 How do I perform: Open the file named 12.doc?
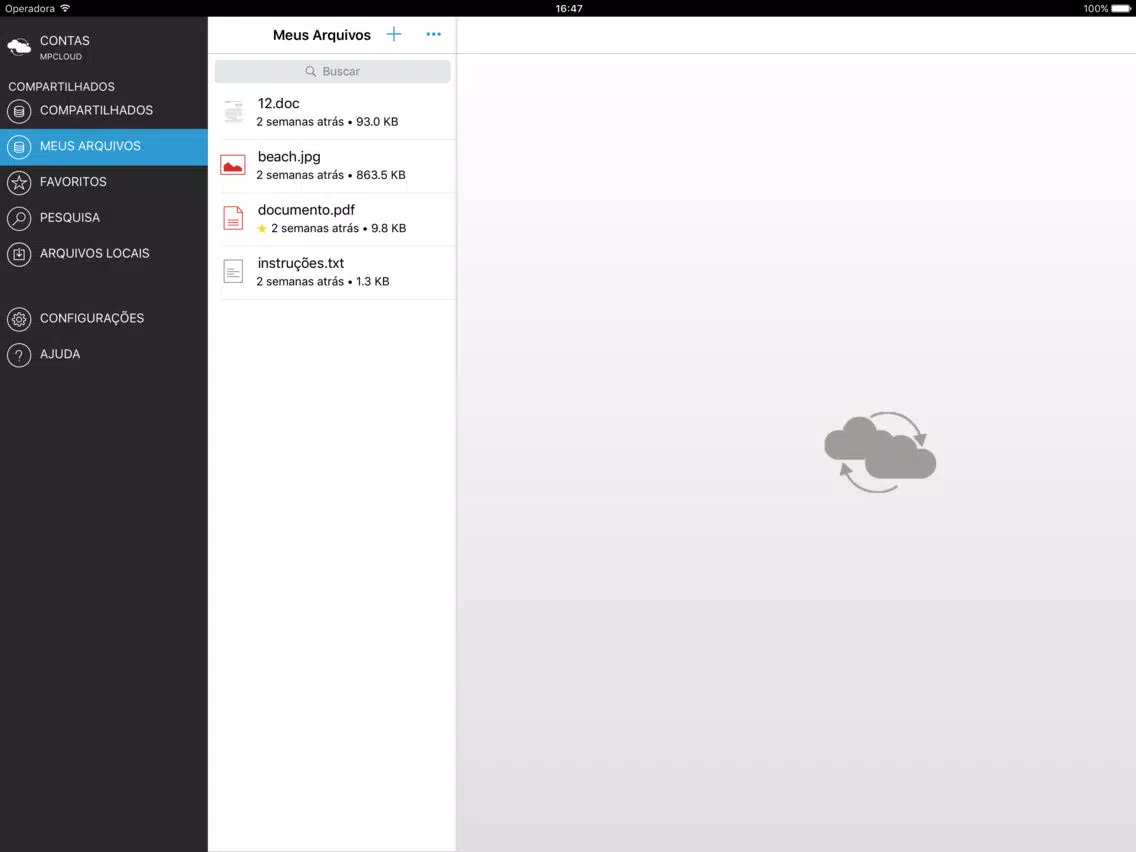click(x=333, y=112)
